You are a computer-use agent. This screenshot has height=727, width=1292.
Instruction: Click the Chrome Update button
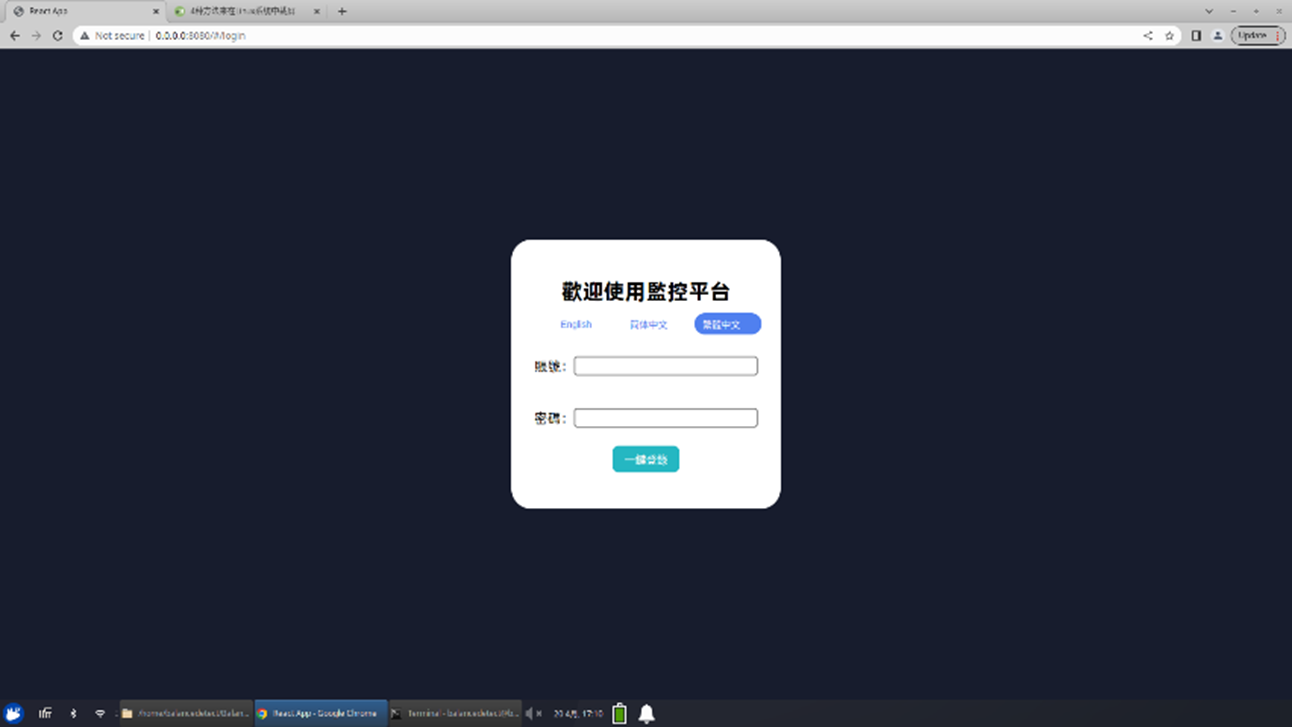tap(1253, 36)
